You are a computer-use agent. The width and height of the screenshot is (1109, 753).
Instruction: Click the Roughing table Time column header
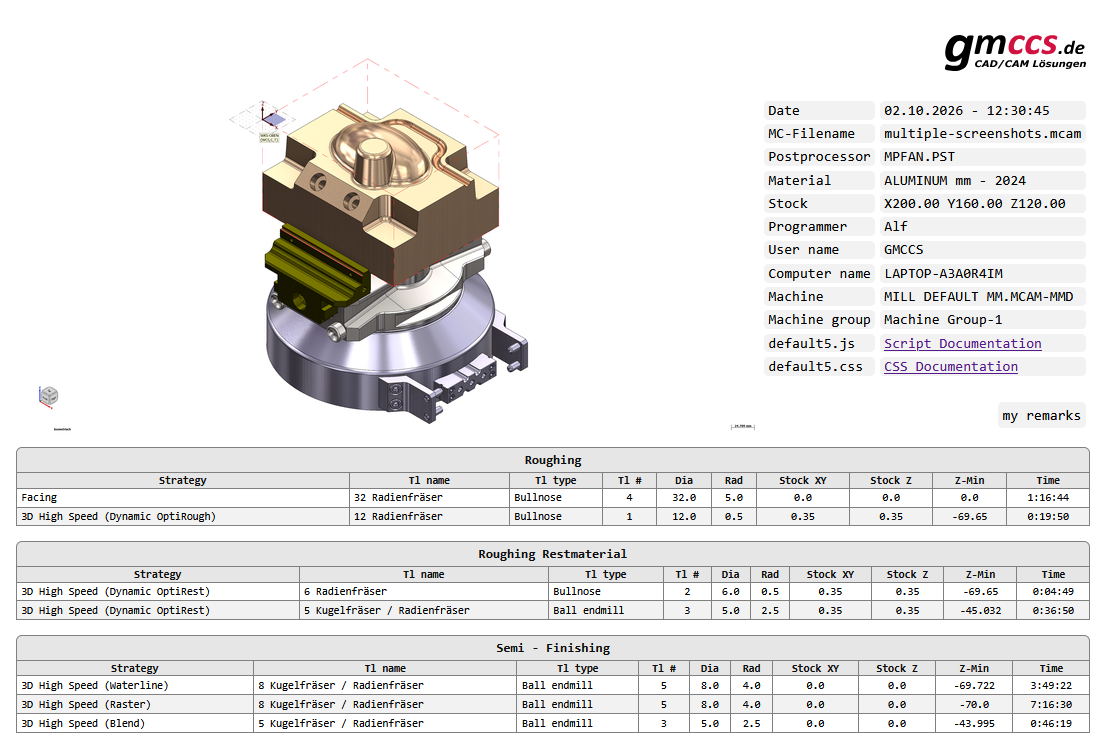(1048, 481)
